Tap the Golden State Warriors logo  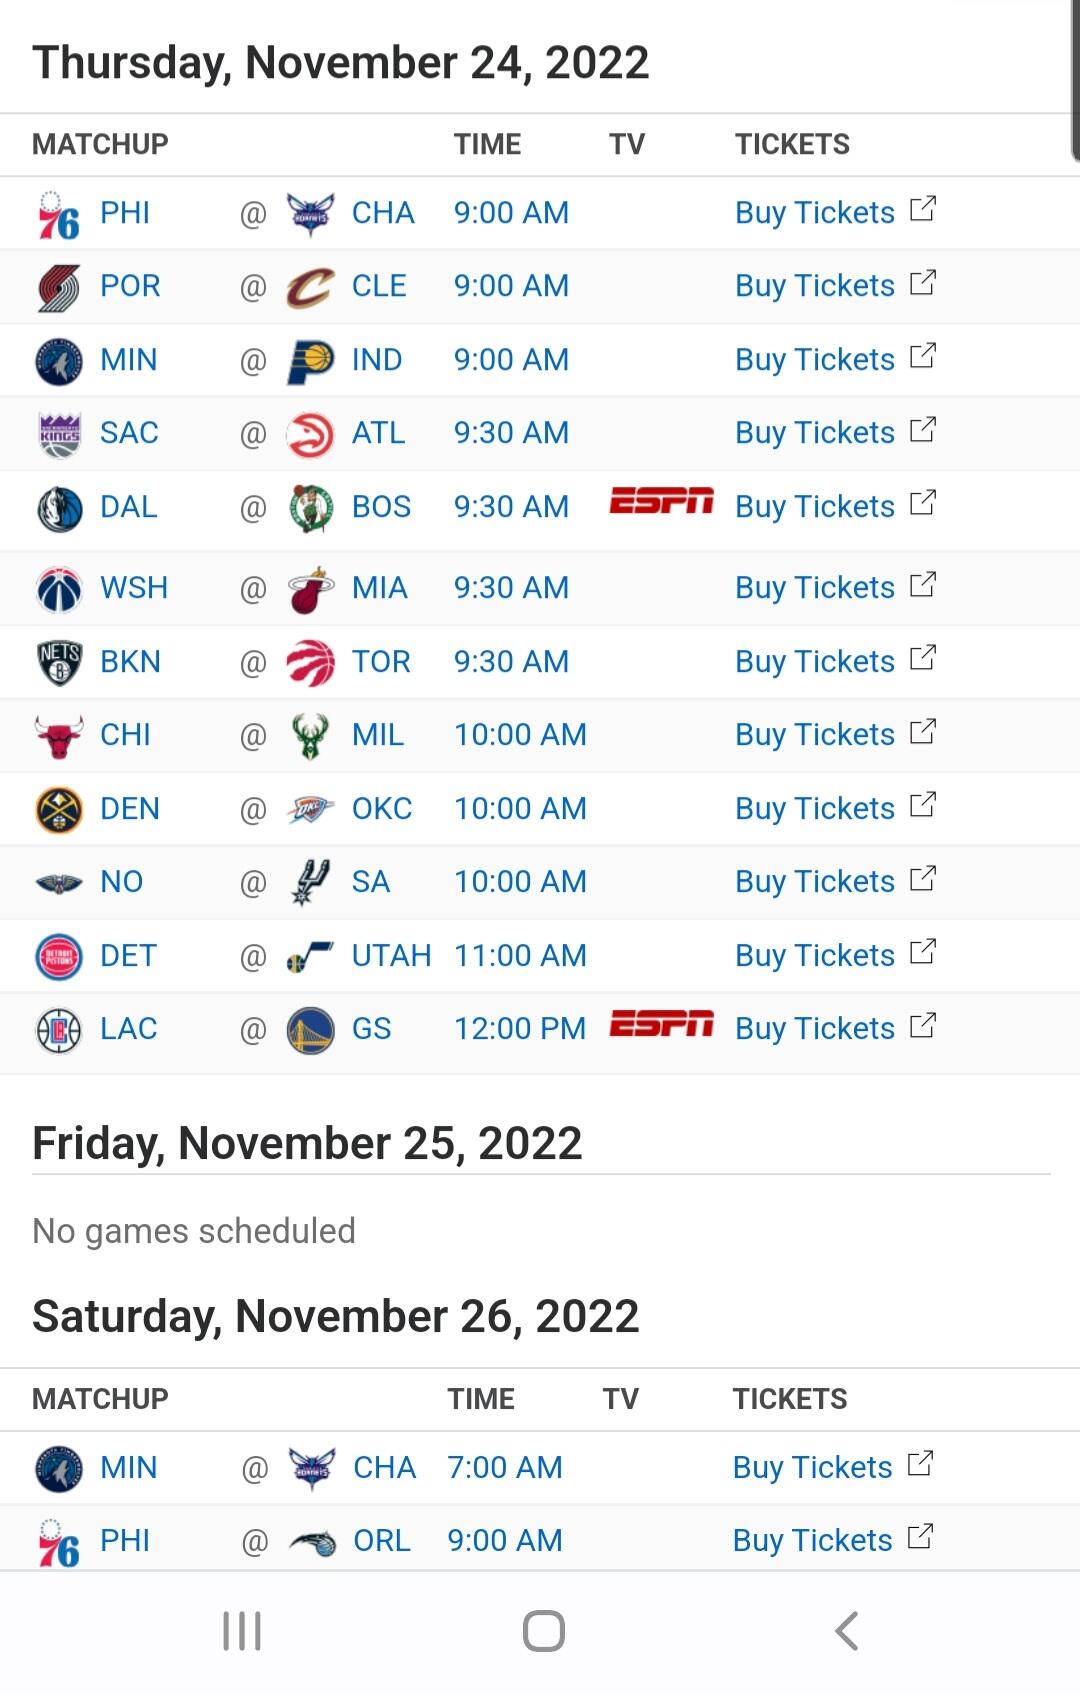coord(310,1030)
